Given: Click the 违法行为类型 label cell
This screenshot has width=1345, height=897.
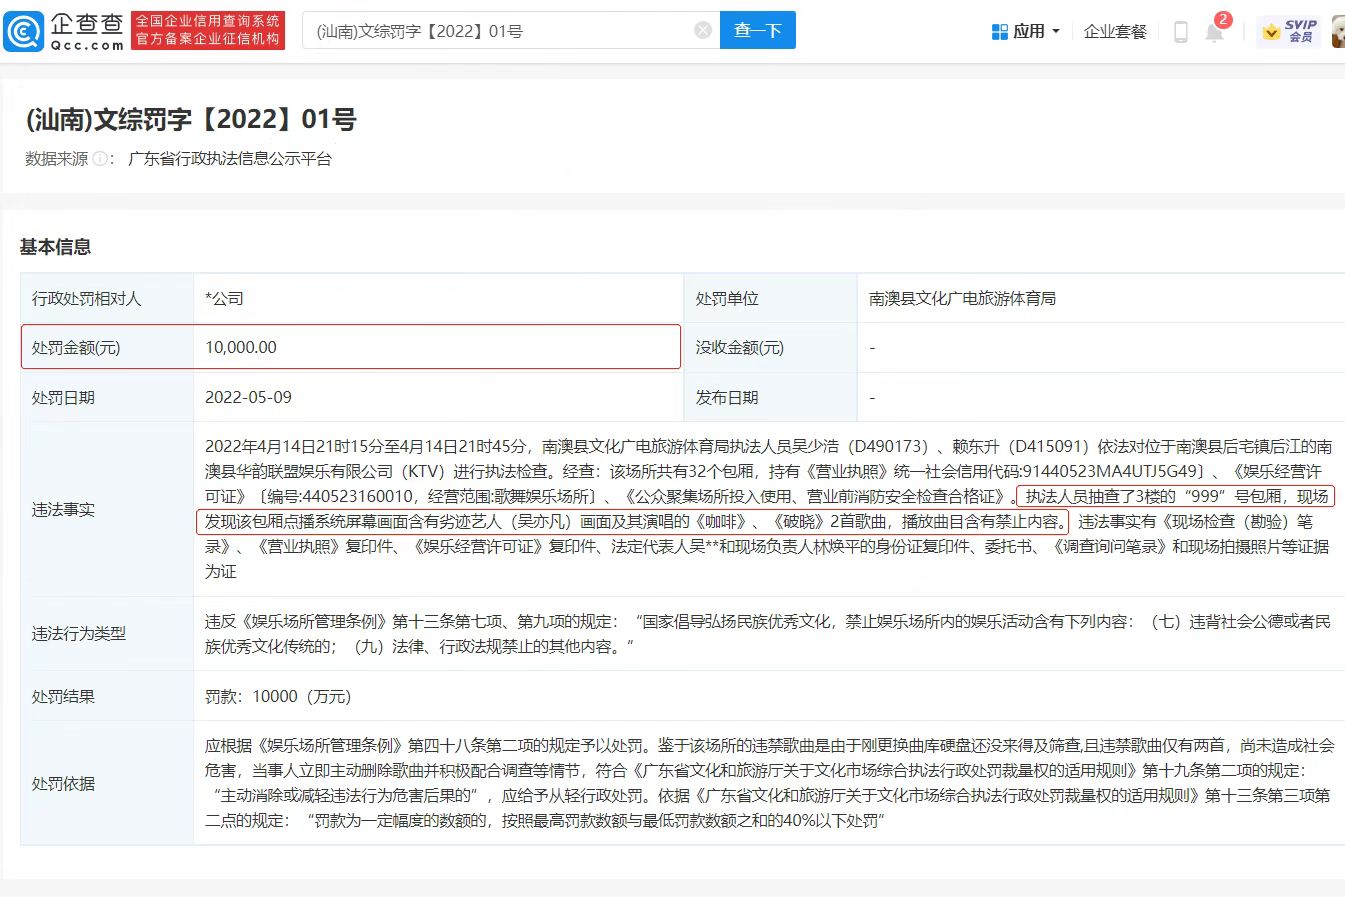Looking at the screenshot, I should pos(107,634).
